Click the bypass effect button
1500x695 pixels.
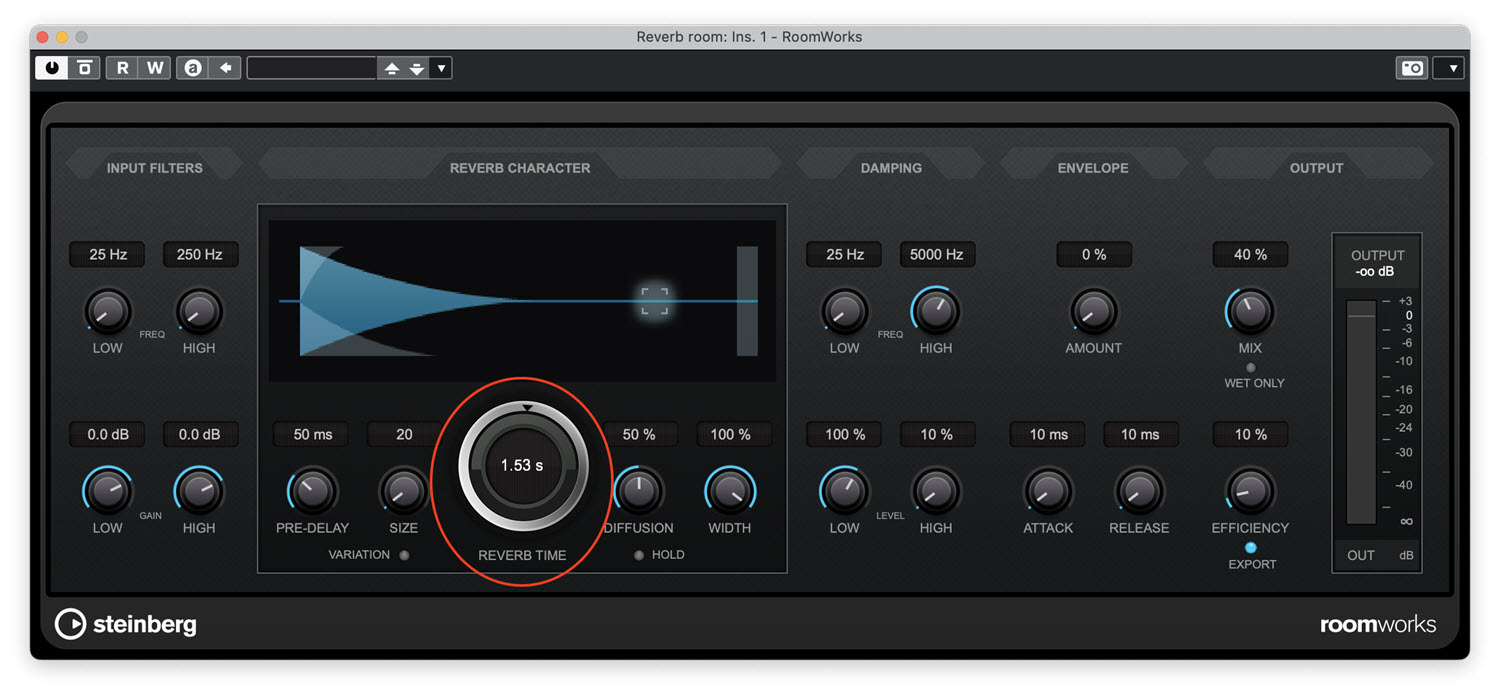(85, 68)
